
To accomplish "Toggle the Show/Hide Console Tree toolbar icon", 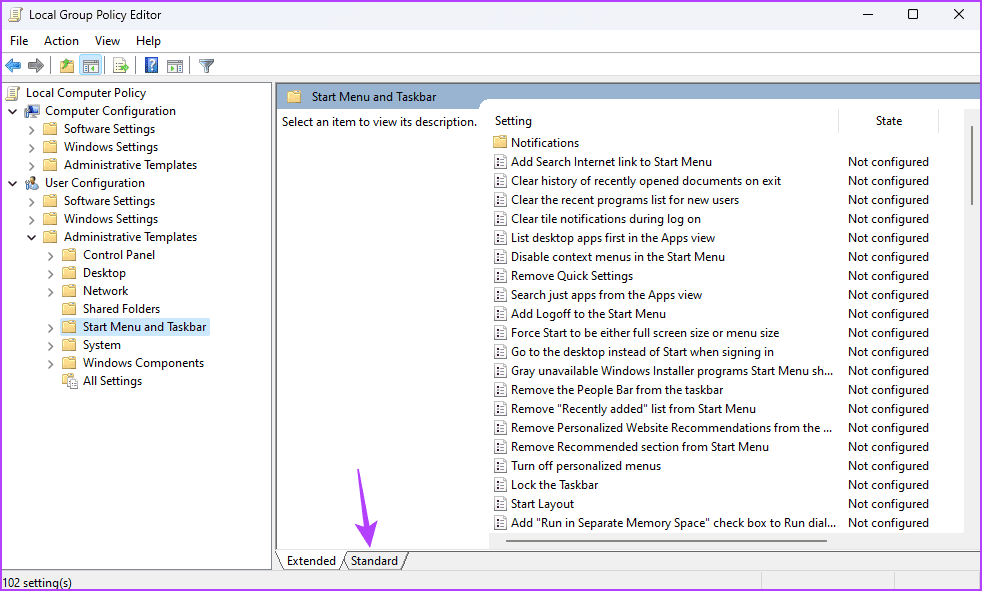I will click(x=91, y=65).
